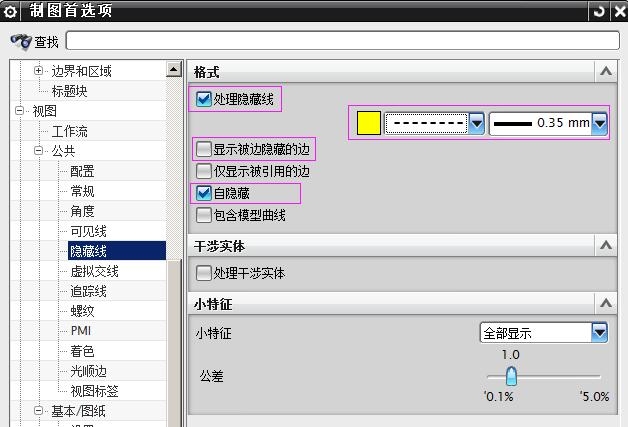The width and height of the screenshot is (628, 427).
Task: Collapse the 小特征 section
Action: click(606, 303)
